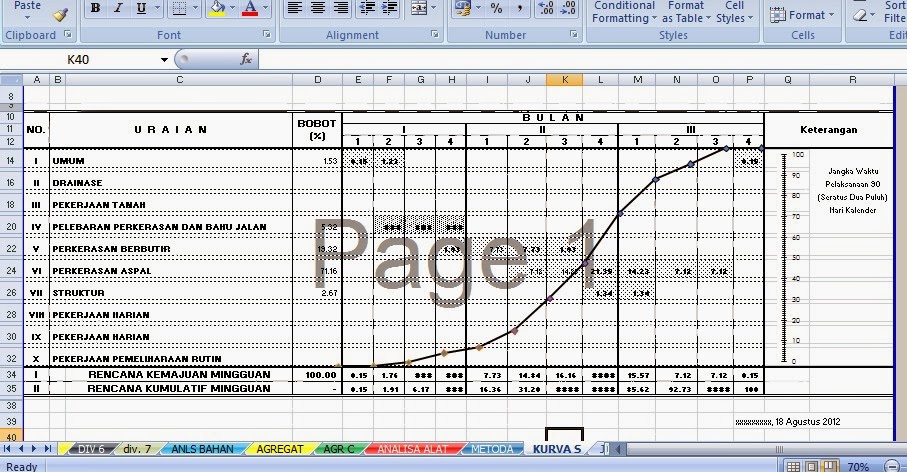Click the Paste button
Viewport: 907px width, 472px height.
tap(27, 10)
